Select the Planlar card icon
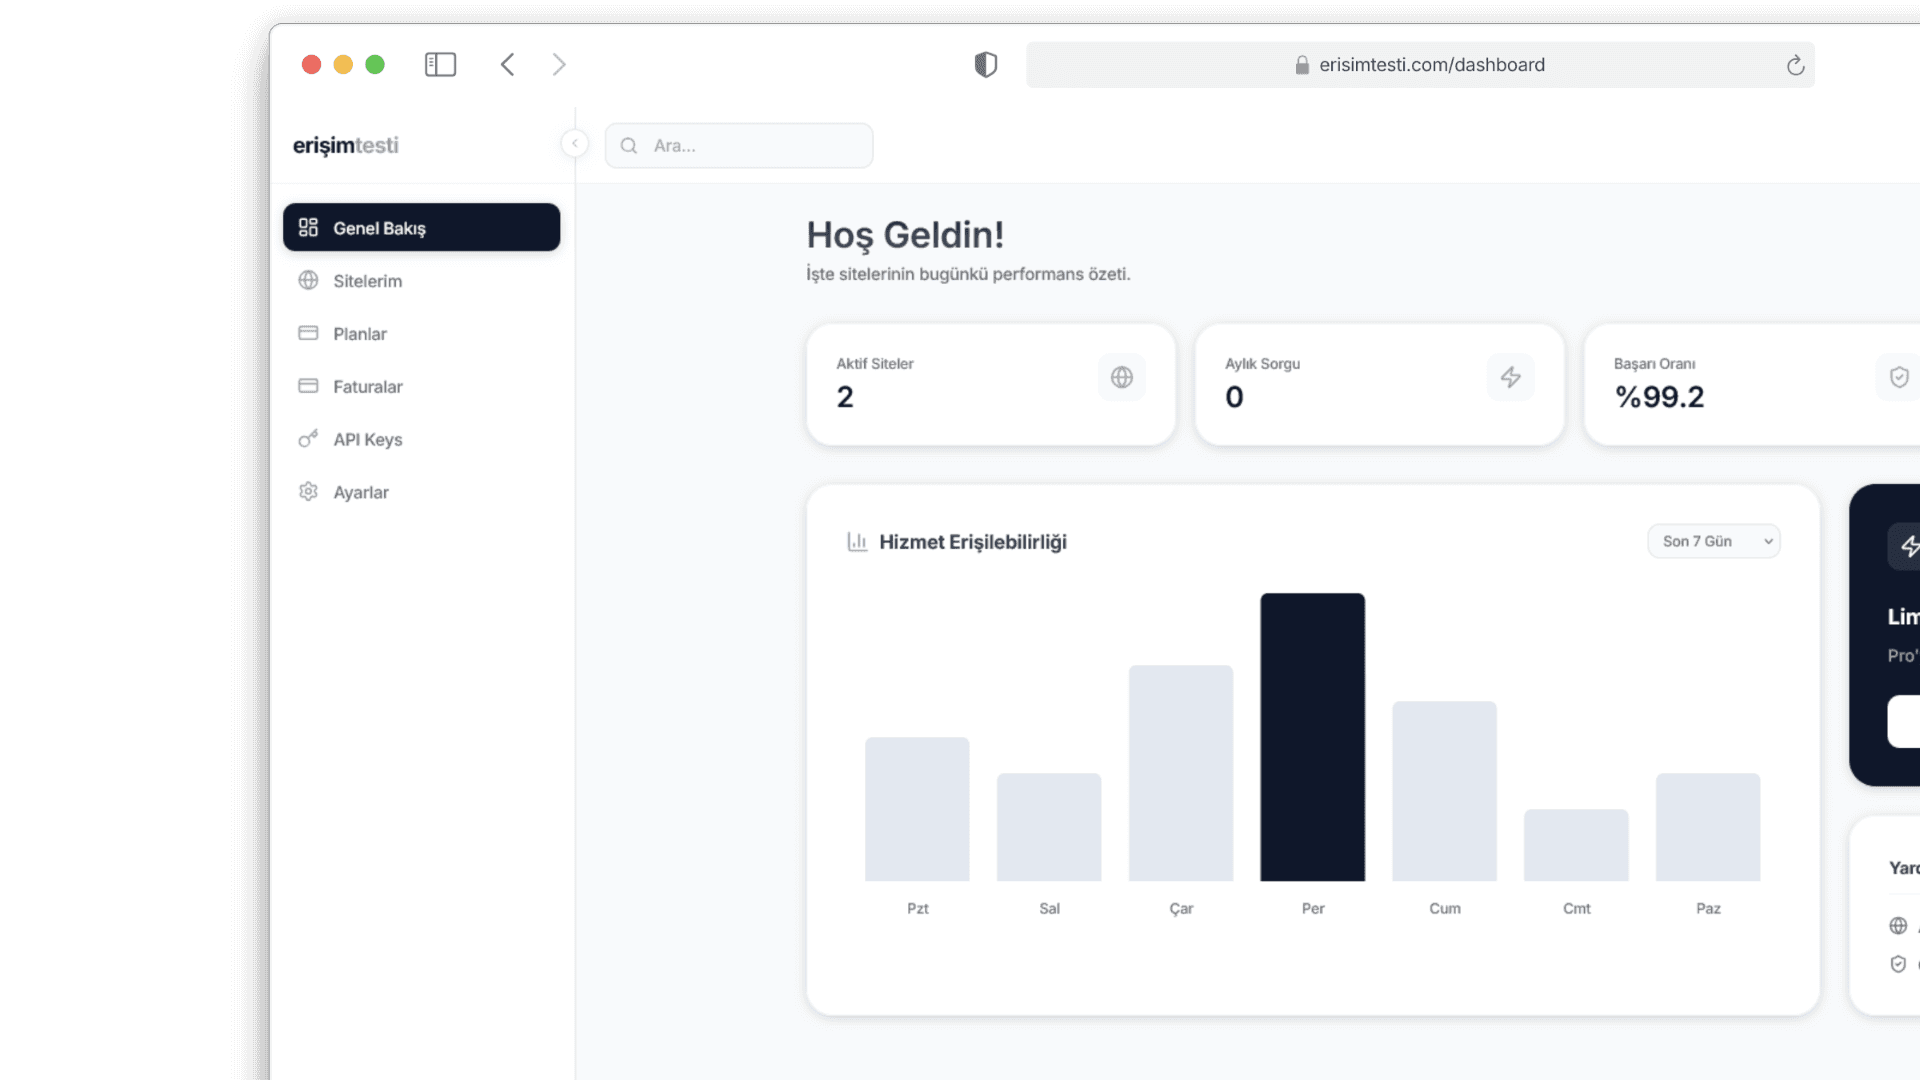Viewport: 1920px width, 1080px height. tap(309, 333)
